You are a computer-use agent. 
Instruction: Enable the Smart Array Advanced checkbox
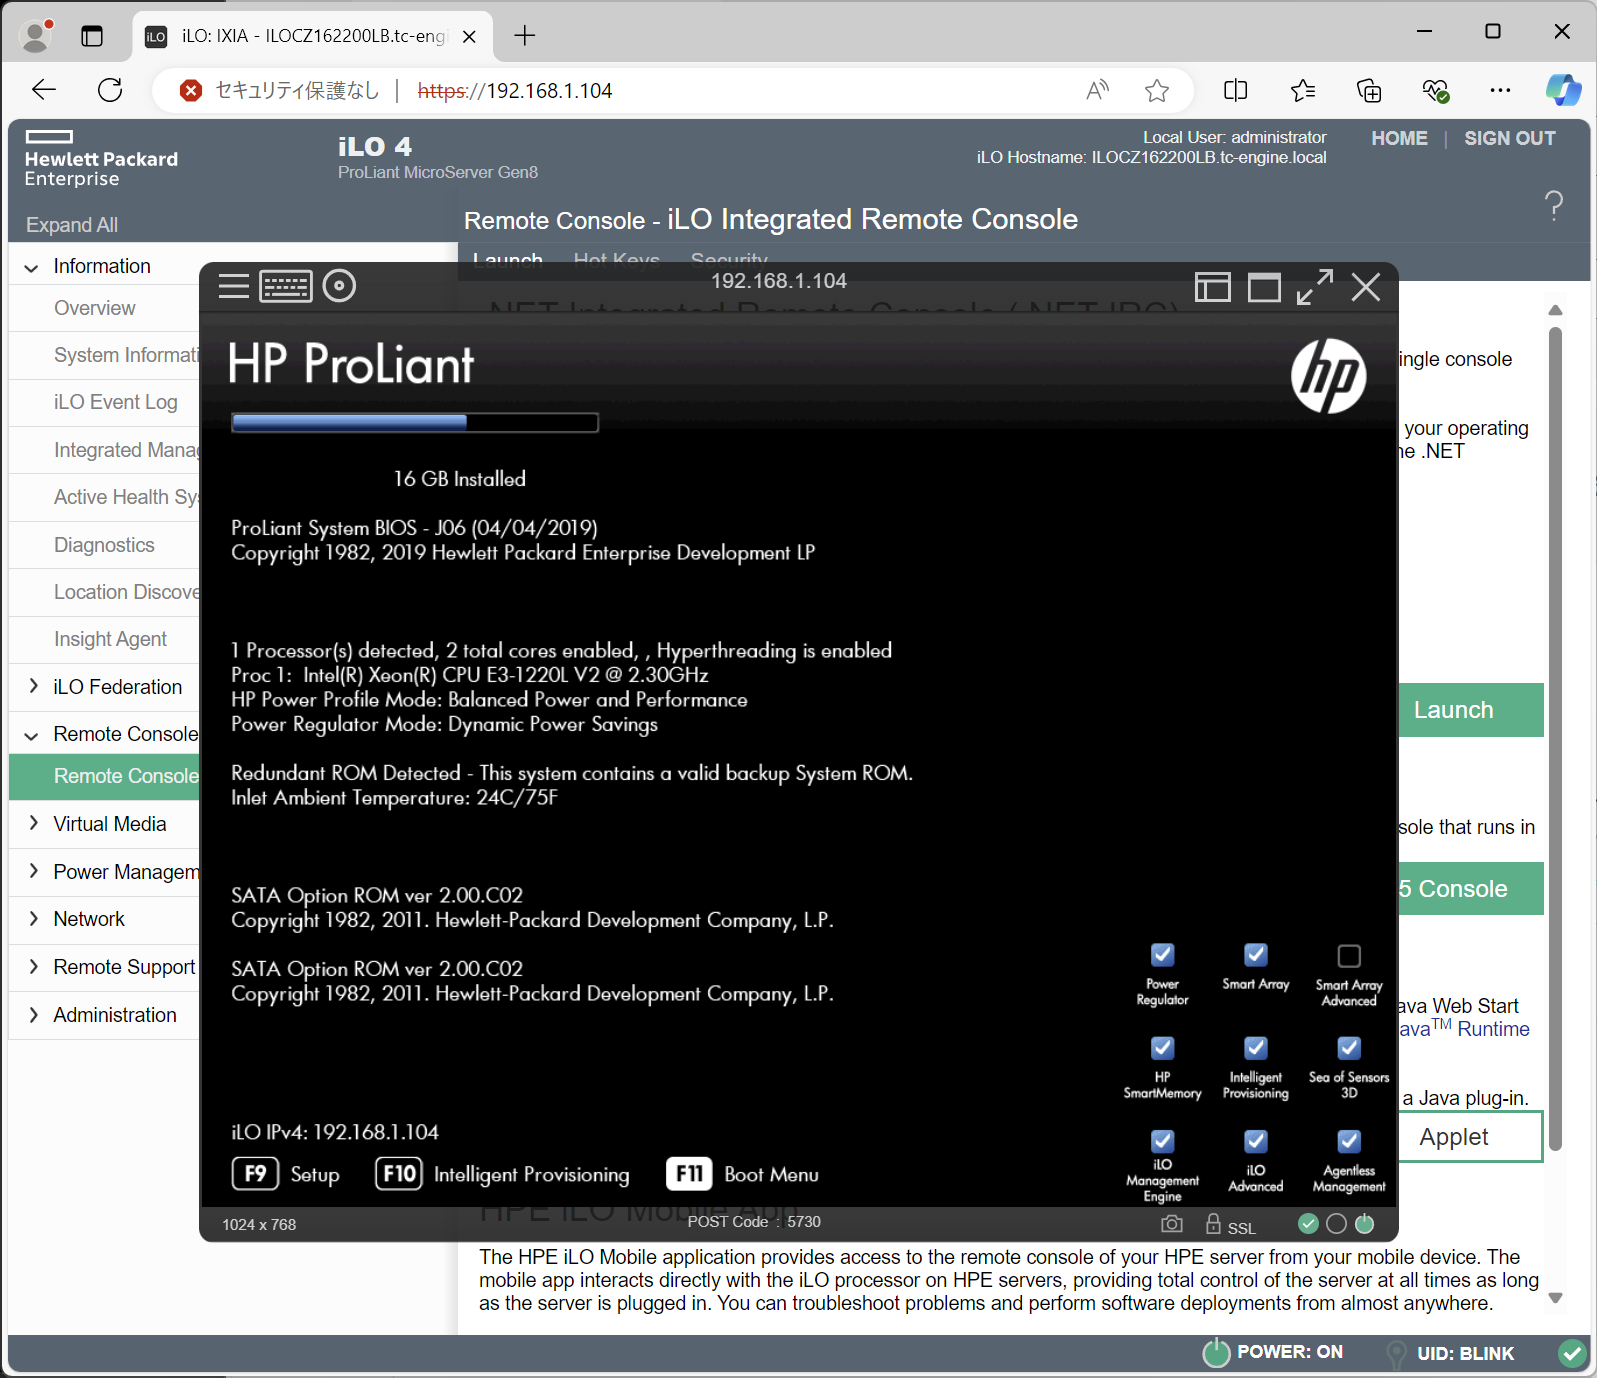tap(1349, 956)
